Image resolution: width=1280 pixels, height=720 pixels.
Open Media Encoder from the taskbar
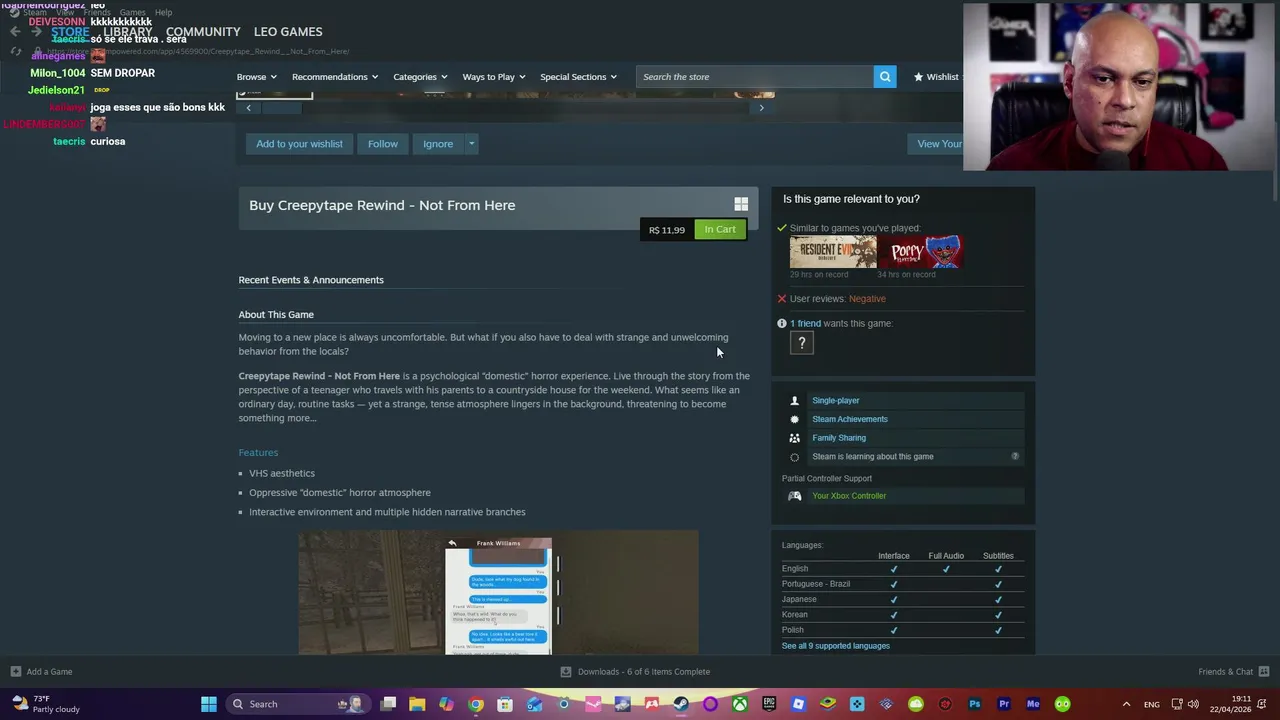tap(1033, 704)
